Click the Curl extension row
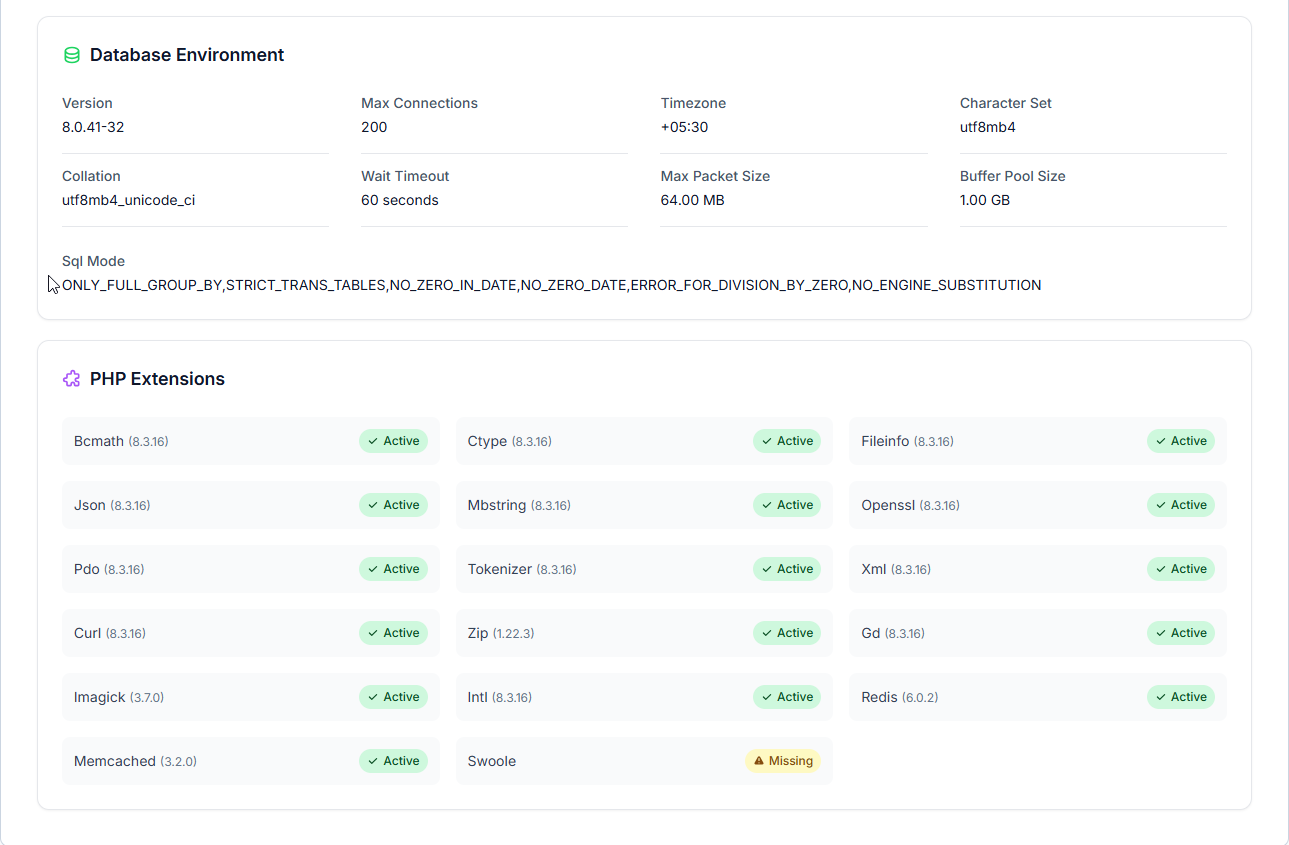 250,633
